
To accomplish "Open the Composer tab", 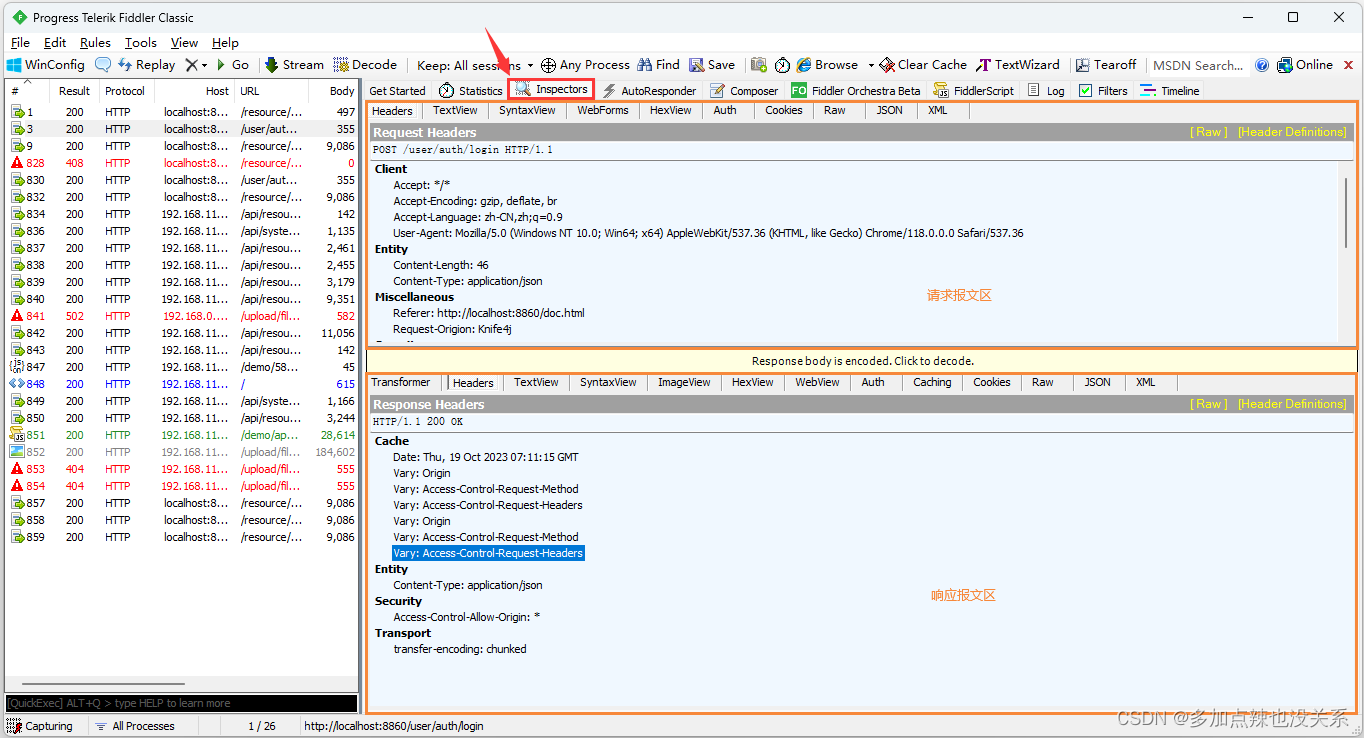I will 744,90.
